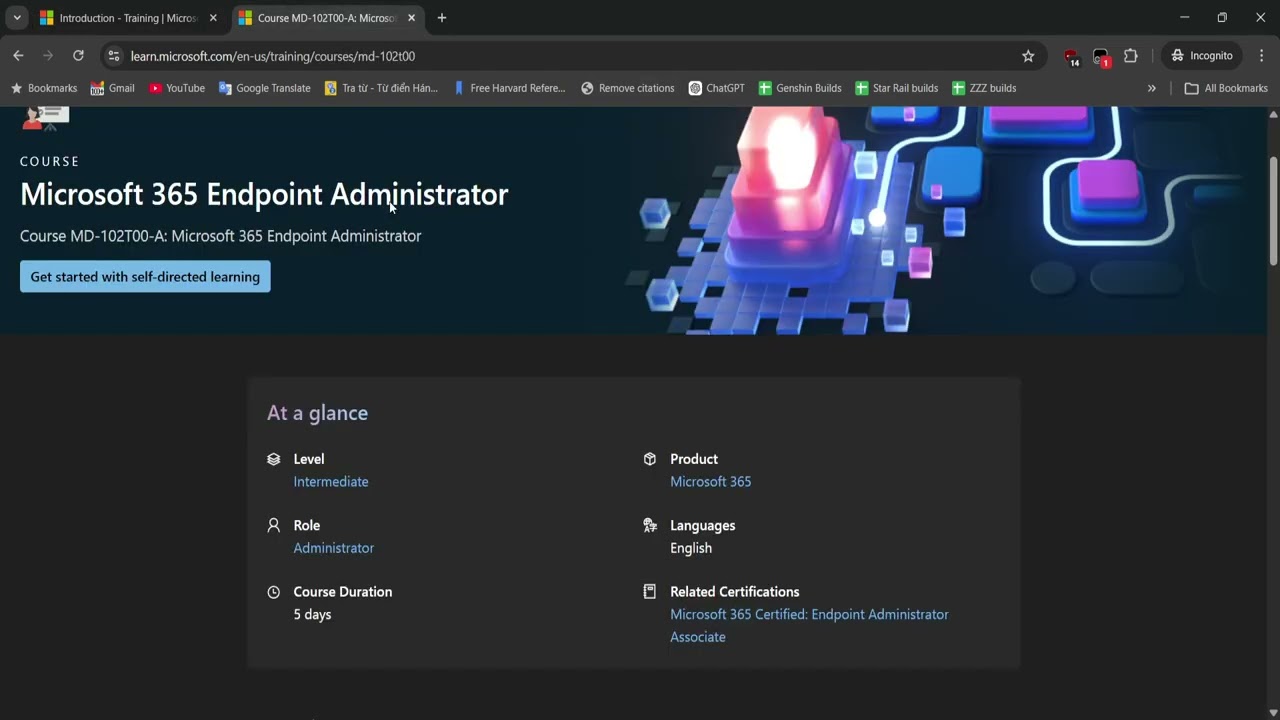Click the Languages icon
The width and height of the screenshot is (1280, 720).
(x=650, y=525)
